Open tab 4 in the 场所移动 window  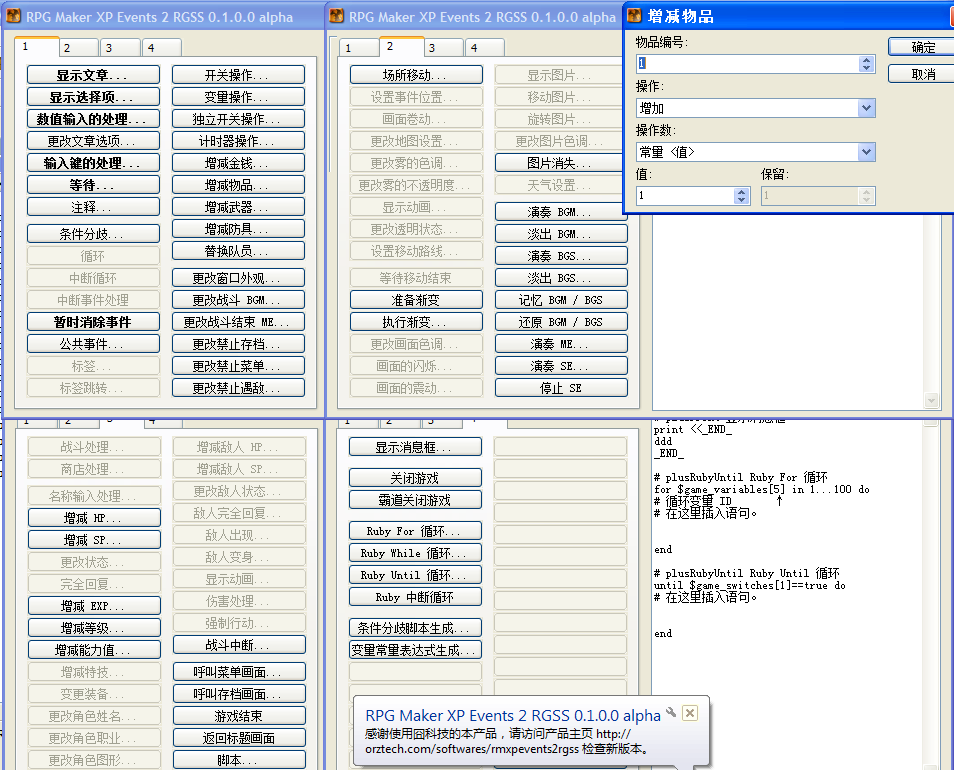[x=484, y=47]
